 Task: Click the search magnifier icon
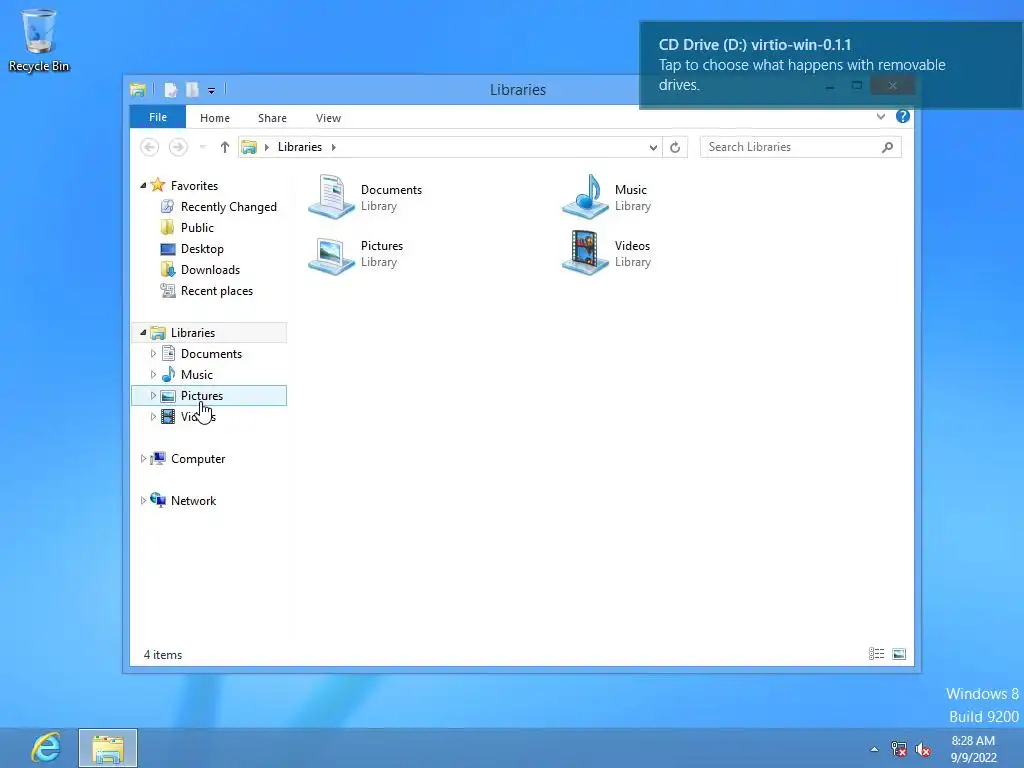click(887, 147)
